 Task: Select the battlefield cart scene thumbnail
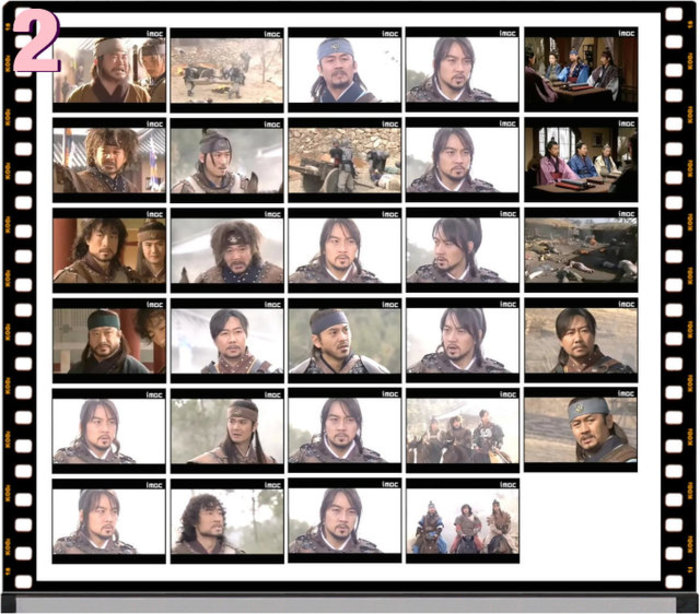click(x=227, y=70)
